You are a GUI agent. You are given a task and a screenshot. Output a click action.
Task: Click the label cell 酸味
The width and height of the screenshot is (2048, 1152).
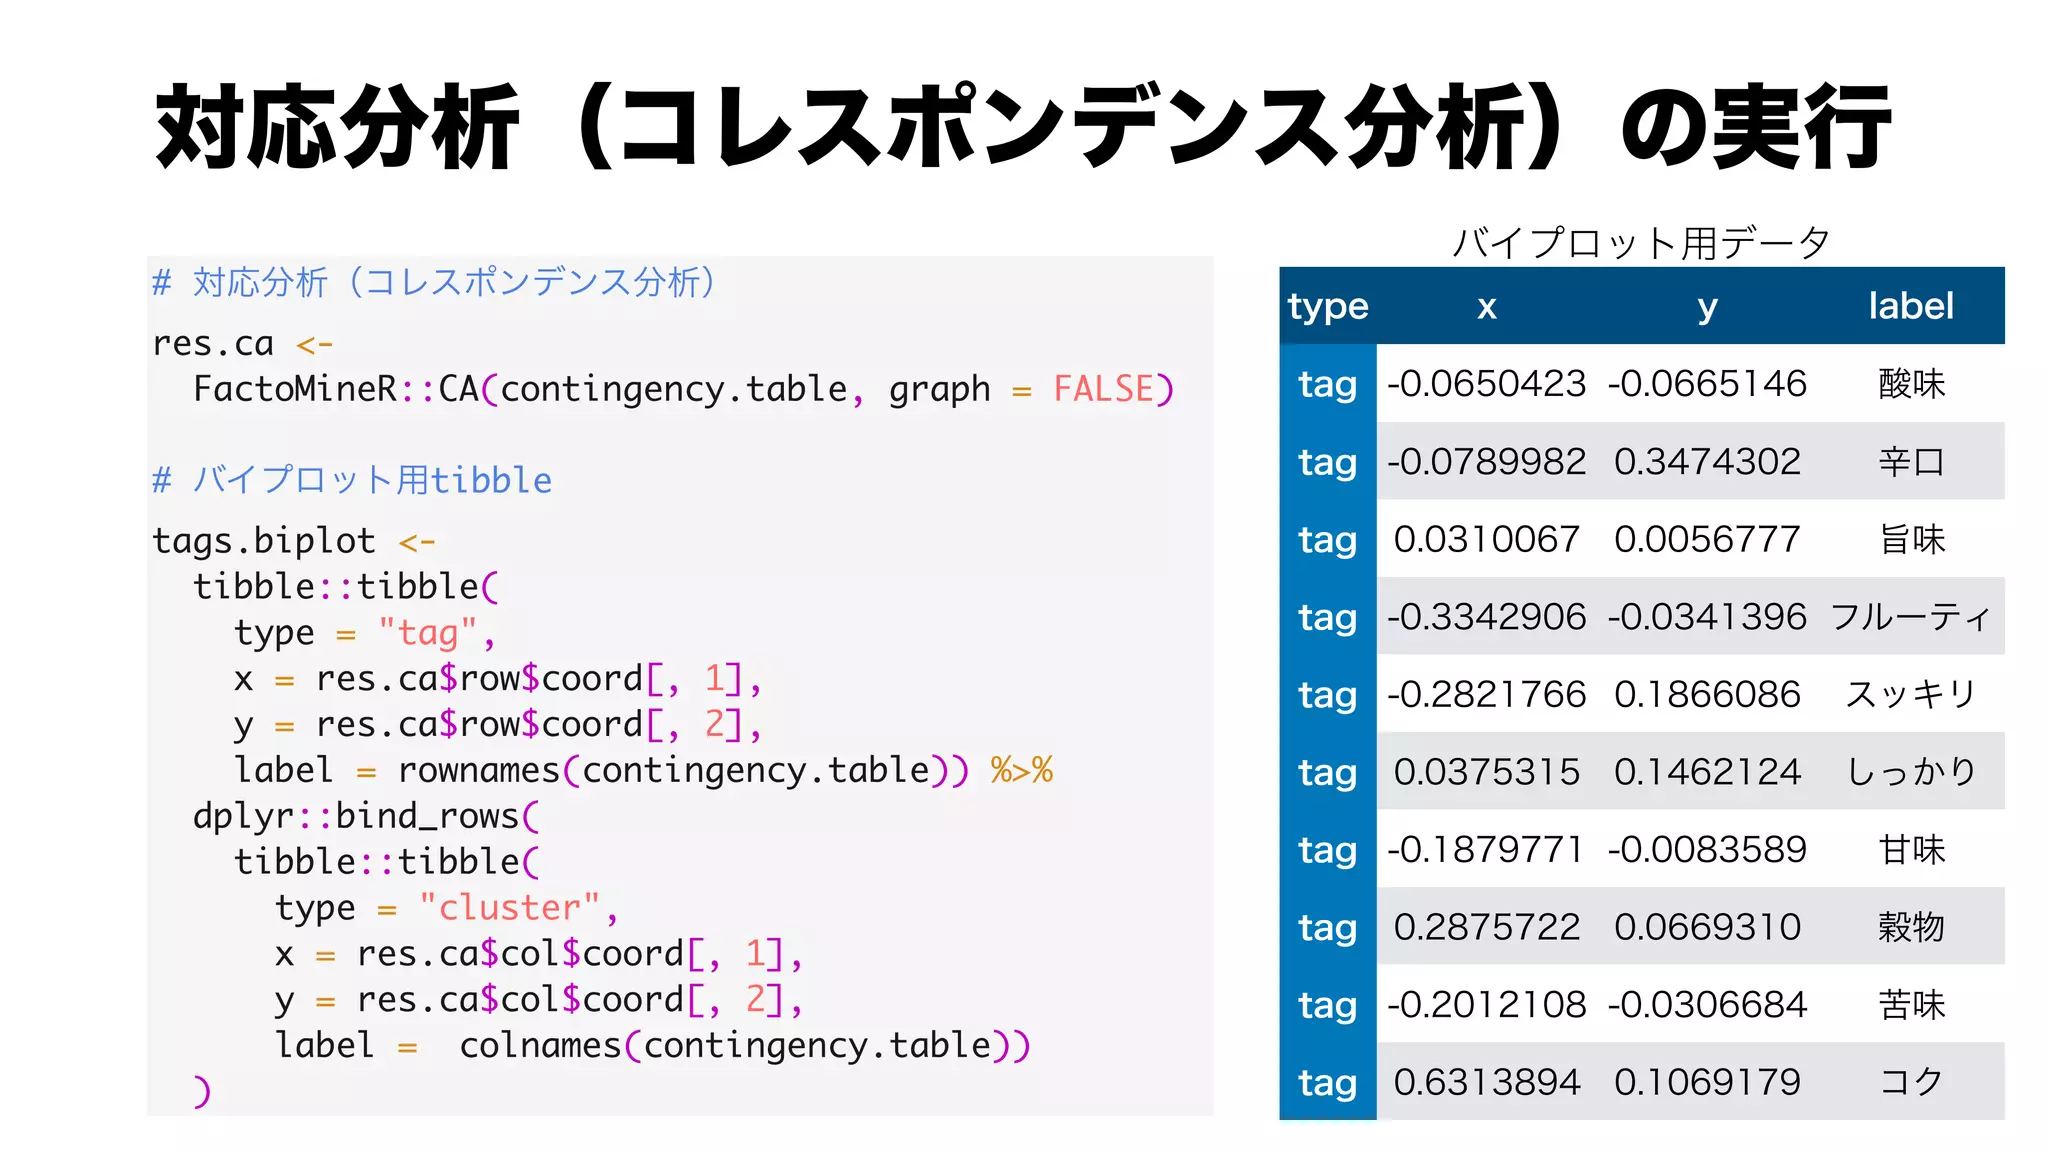(1911, 384)
